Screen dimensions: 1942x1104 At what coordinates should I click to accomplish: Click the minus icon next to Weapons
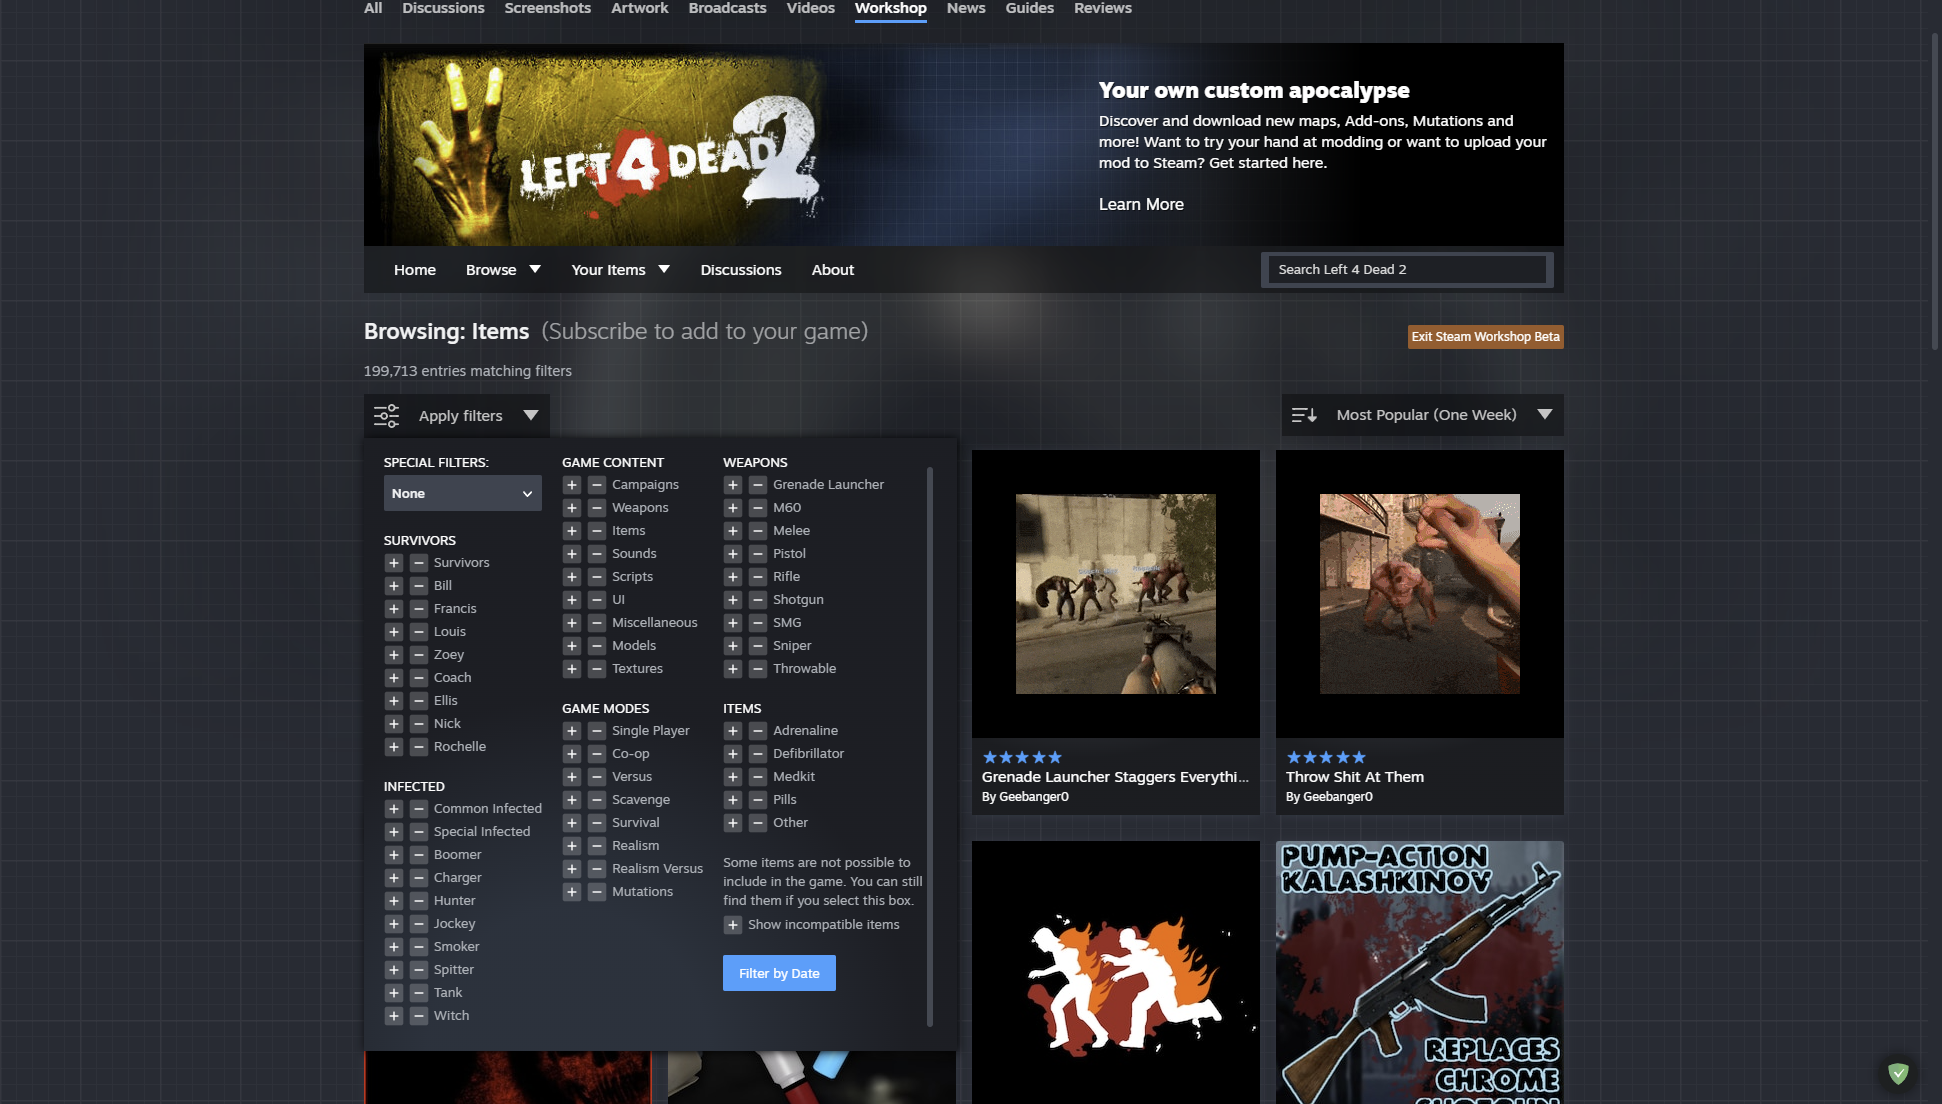597,508
